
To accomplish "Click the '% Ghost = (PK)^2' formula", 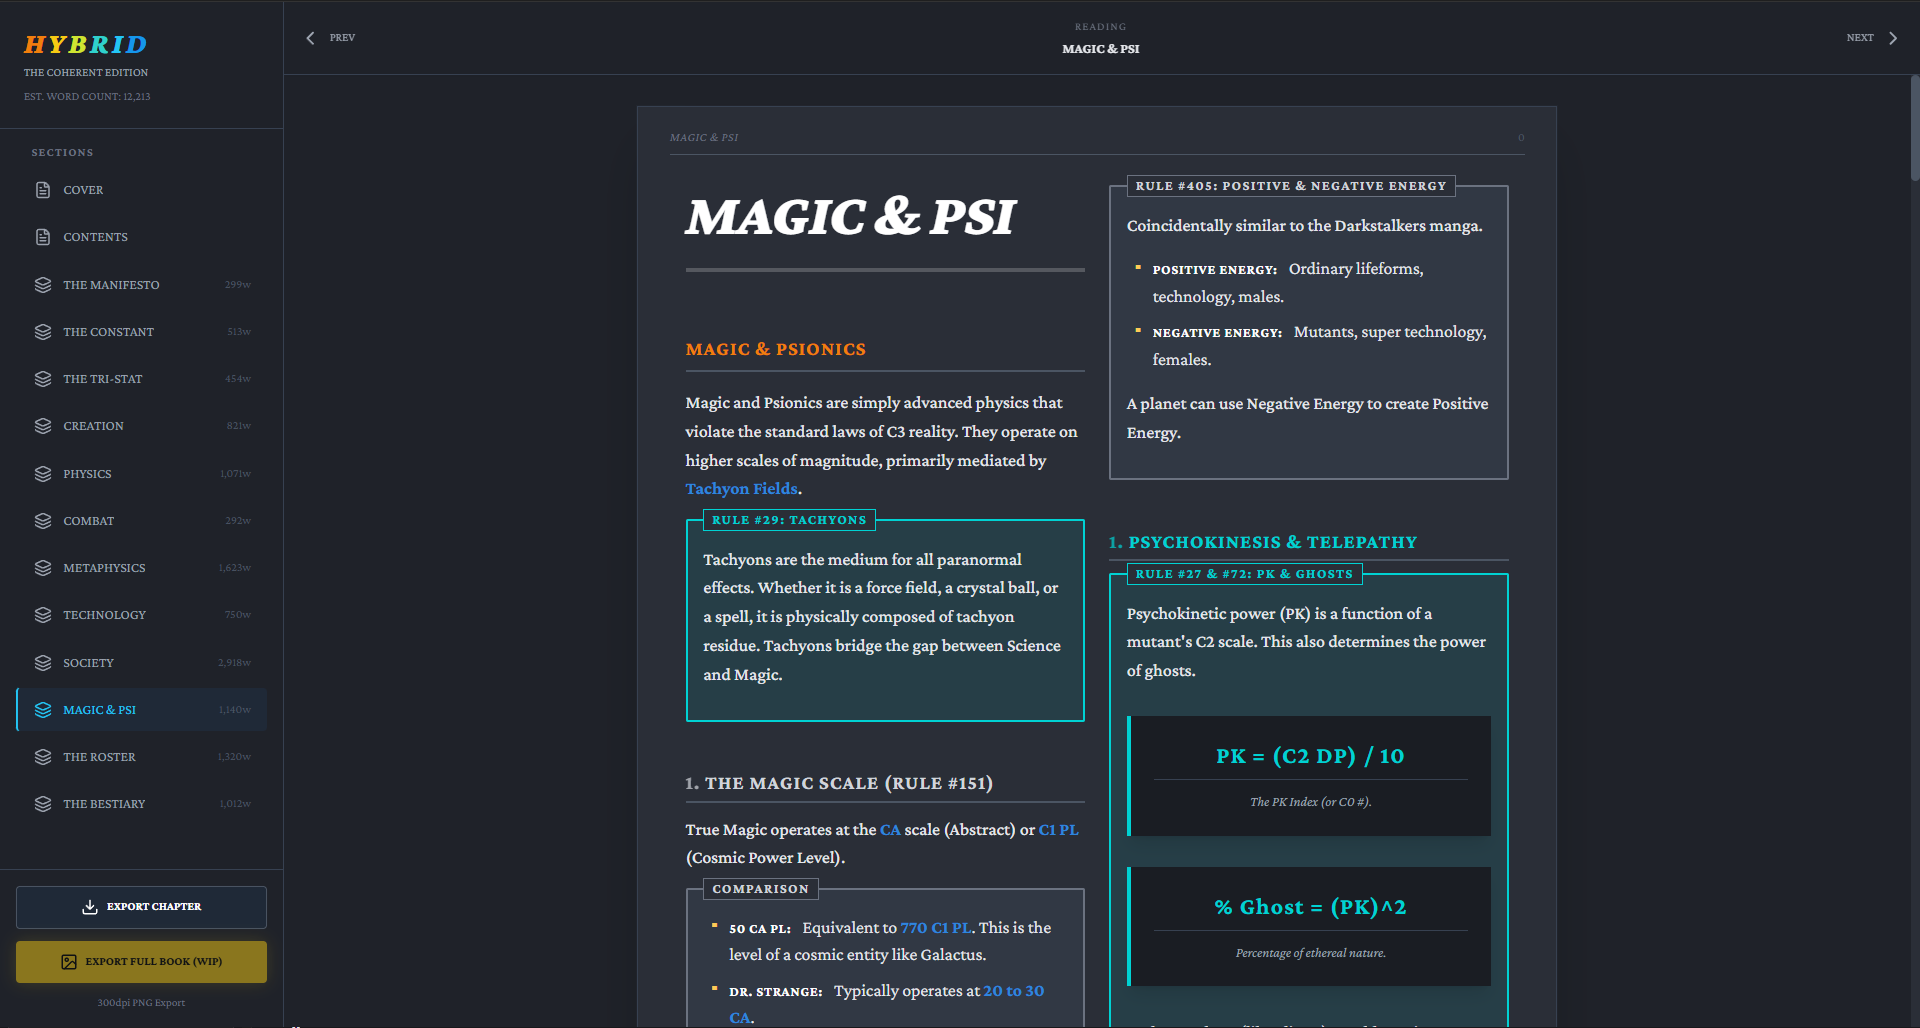I will 1310,907.
